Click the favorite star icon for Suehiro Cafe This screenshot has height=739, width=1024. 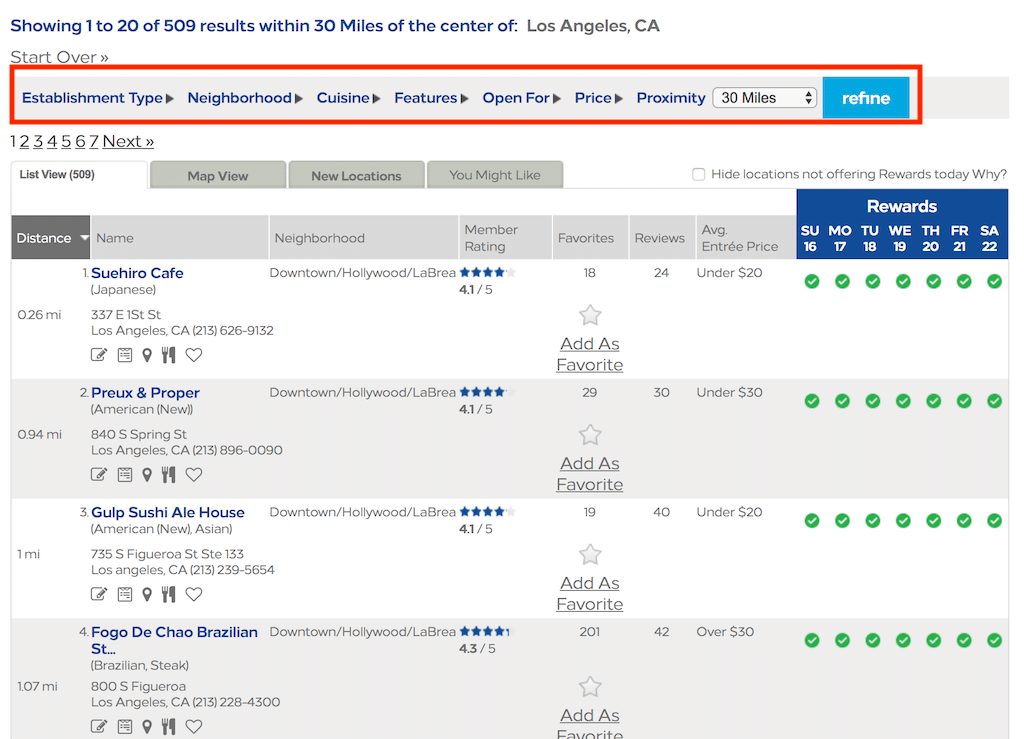click(x=590, y=315)
